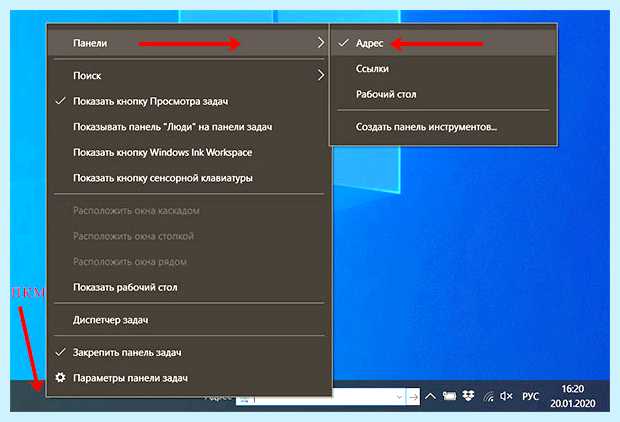This screenshot has width=620, height=422.
Task: Click inside the taskbar address field
Action: tap(362, 397)
